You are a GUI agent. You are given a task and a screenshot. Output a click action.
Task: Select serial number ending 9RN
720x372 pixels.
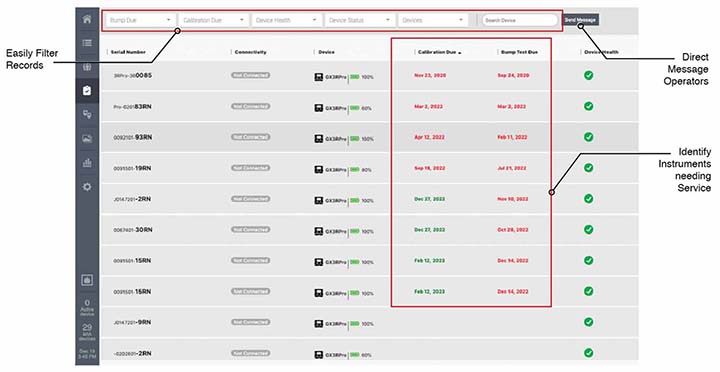point(132,322)
